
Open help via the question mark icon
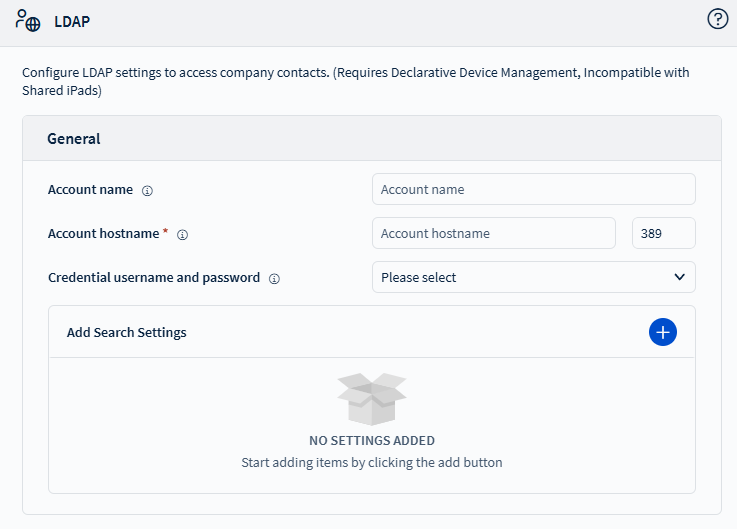(717, 19)
